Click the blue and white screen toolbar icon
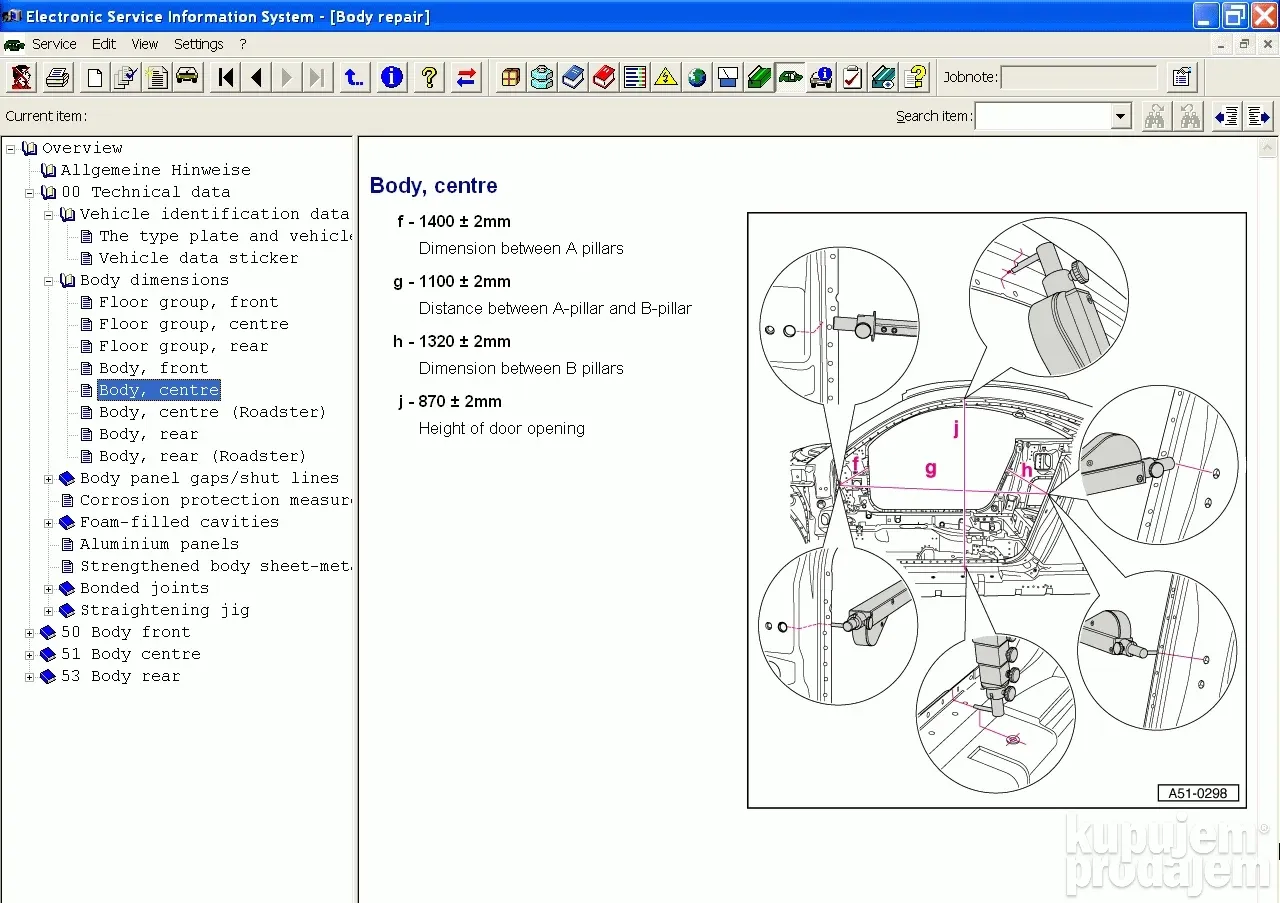Viewport: 1280px width, 903px height. point(728,77)
